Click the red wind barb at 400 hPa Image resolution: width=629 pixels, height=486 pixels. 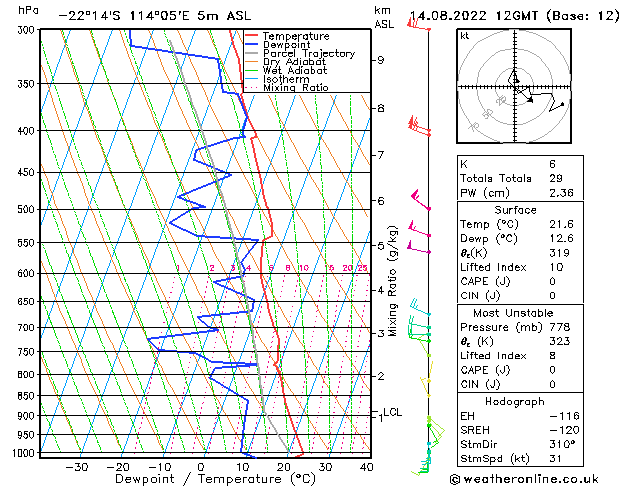[x=419, y=126]
